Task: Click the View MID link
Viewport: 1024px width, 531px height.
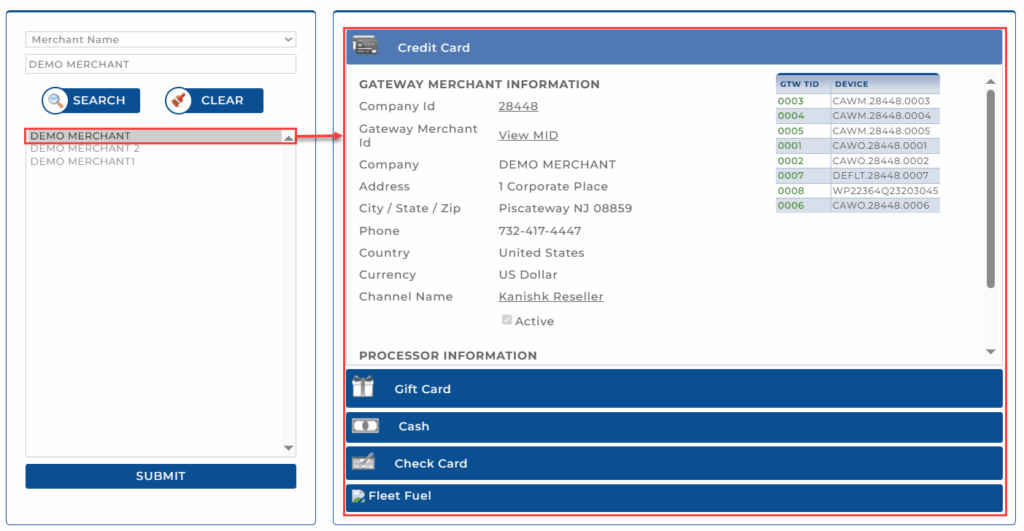Action: (x=528, y=136)
